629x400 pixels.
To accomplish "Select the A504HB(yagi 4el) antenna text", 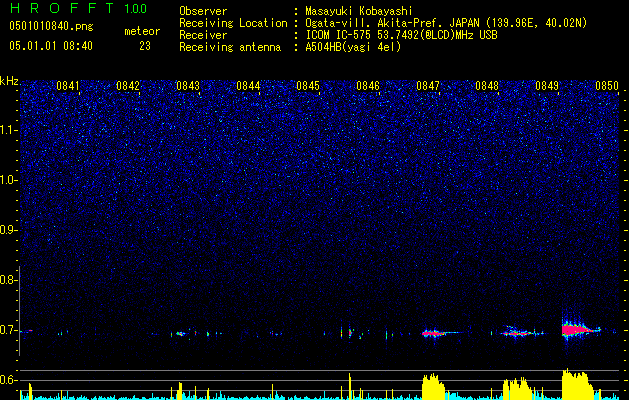I will (353, 47).
